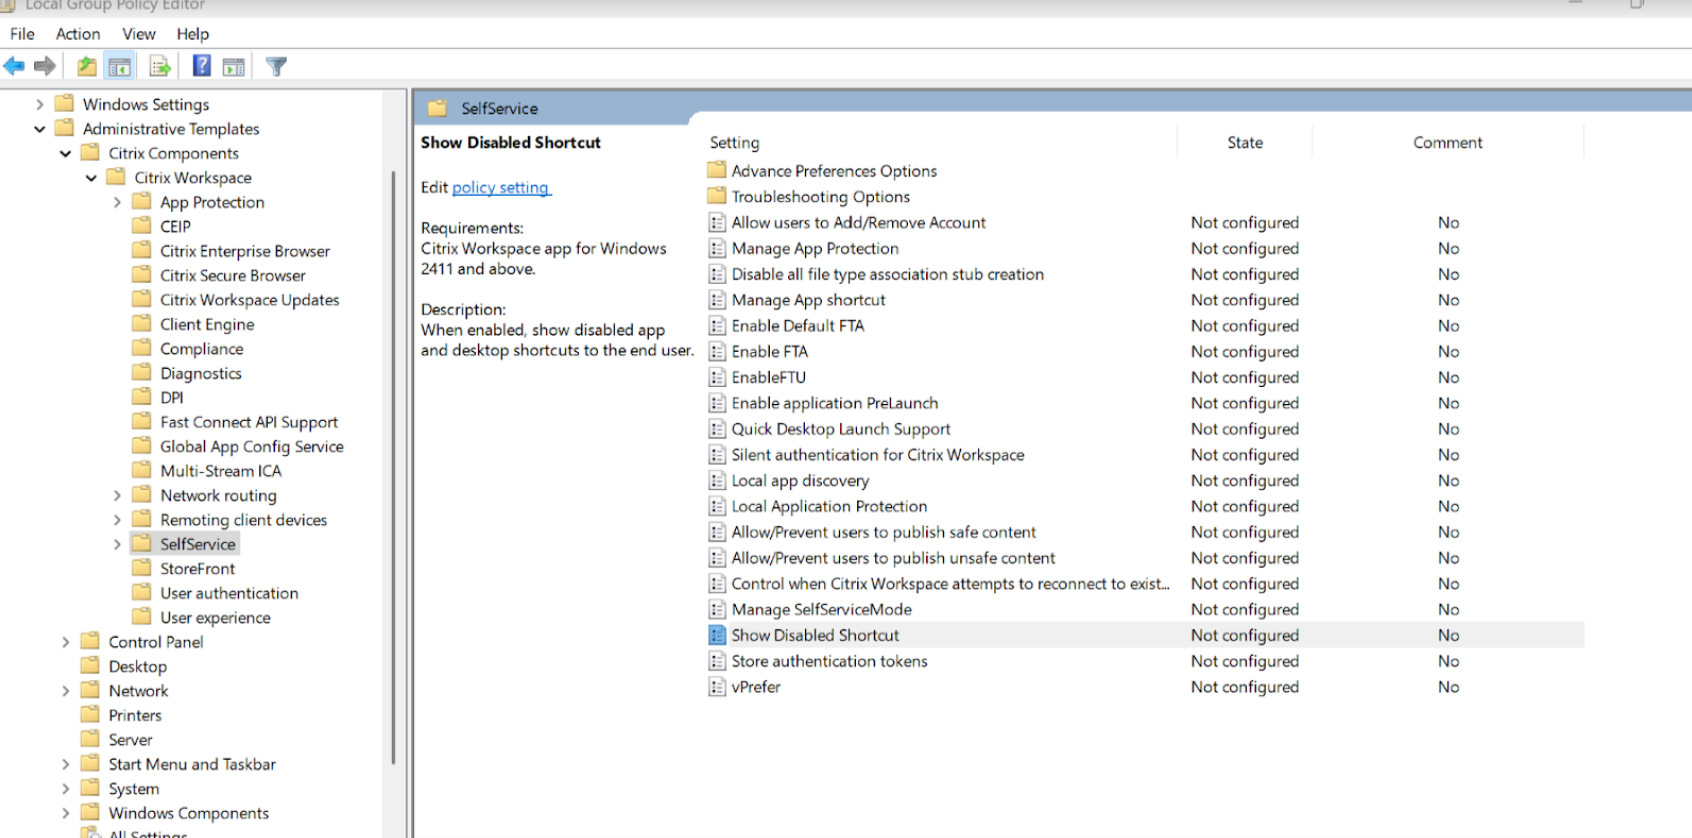
Task: Collapse the Citrix Workspace tree node
Action: click(91, 178)
